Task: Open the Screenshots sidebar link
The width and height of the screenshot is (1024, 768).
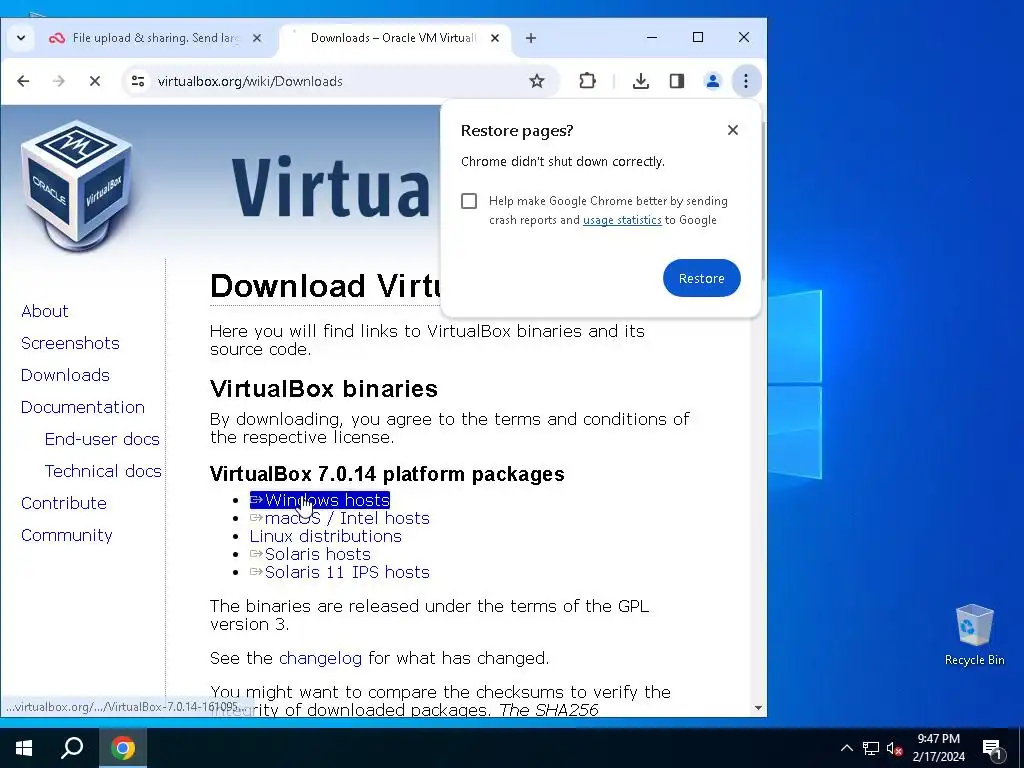Action: (70, 344)
